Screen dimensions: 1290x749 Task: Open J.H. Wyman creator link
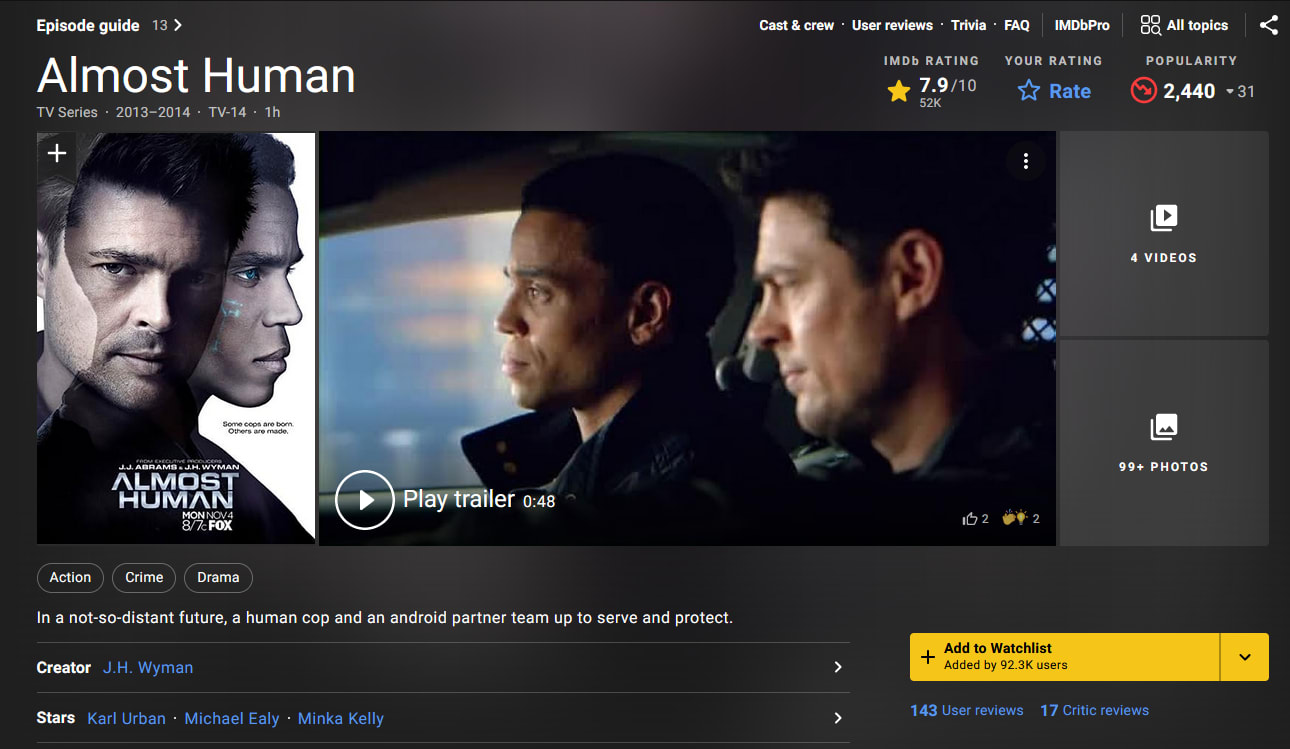pyautogui.click(x=148, y=667)
